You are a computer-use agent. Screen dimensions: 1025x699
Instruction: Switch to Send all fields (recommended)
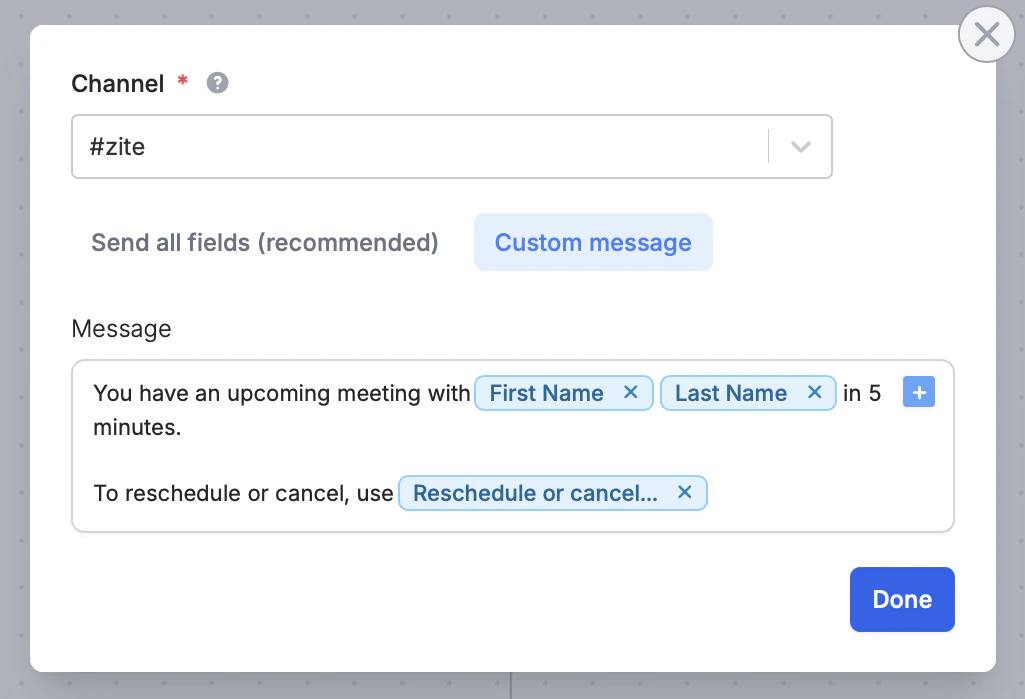point(265,243)
